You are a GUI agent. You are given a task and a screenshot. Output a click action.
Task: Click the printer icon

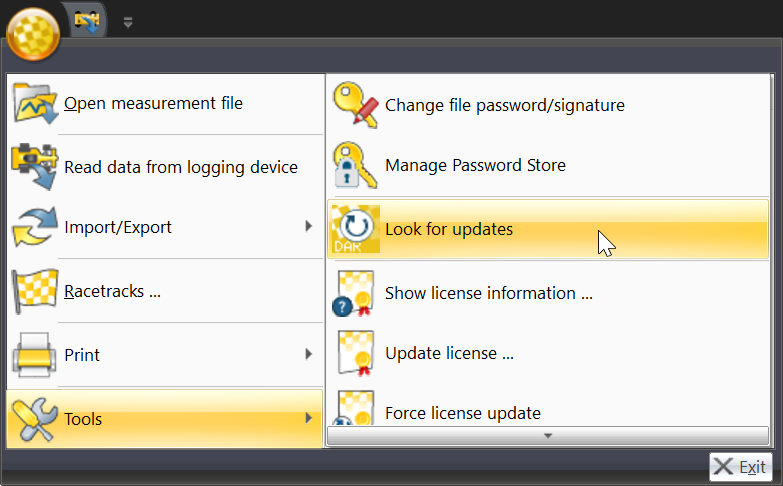coord(34,355)
